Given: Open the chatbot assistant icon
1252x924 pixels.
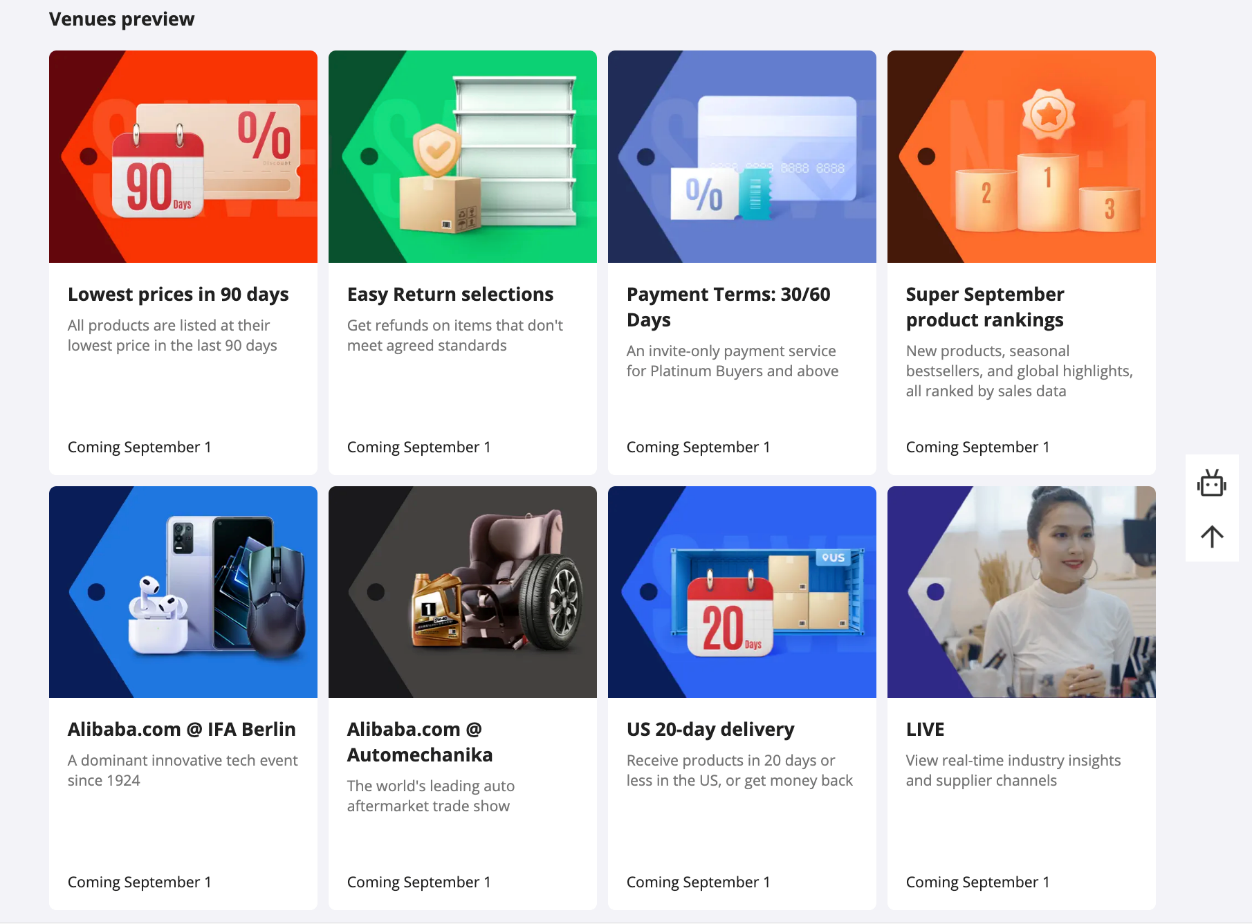Looking at the screenshot, I should [1212, 483].
